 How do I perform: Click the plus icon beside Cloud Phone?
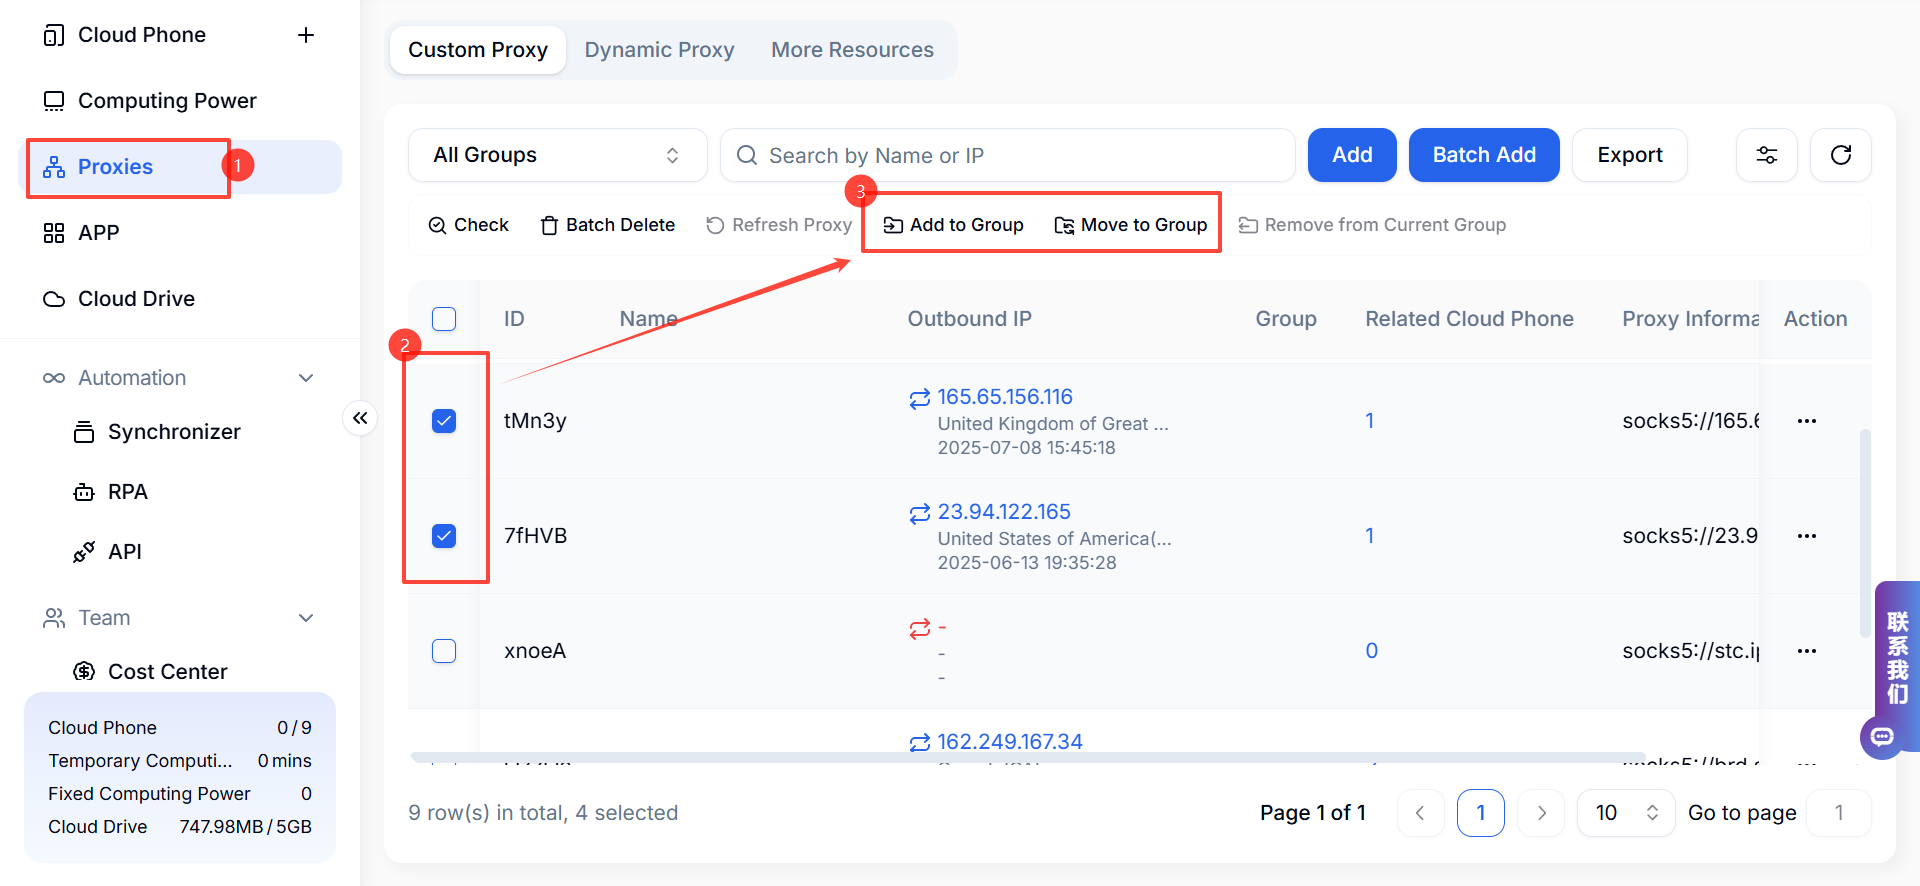(306, 35)
